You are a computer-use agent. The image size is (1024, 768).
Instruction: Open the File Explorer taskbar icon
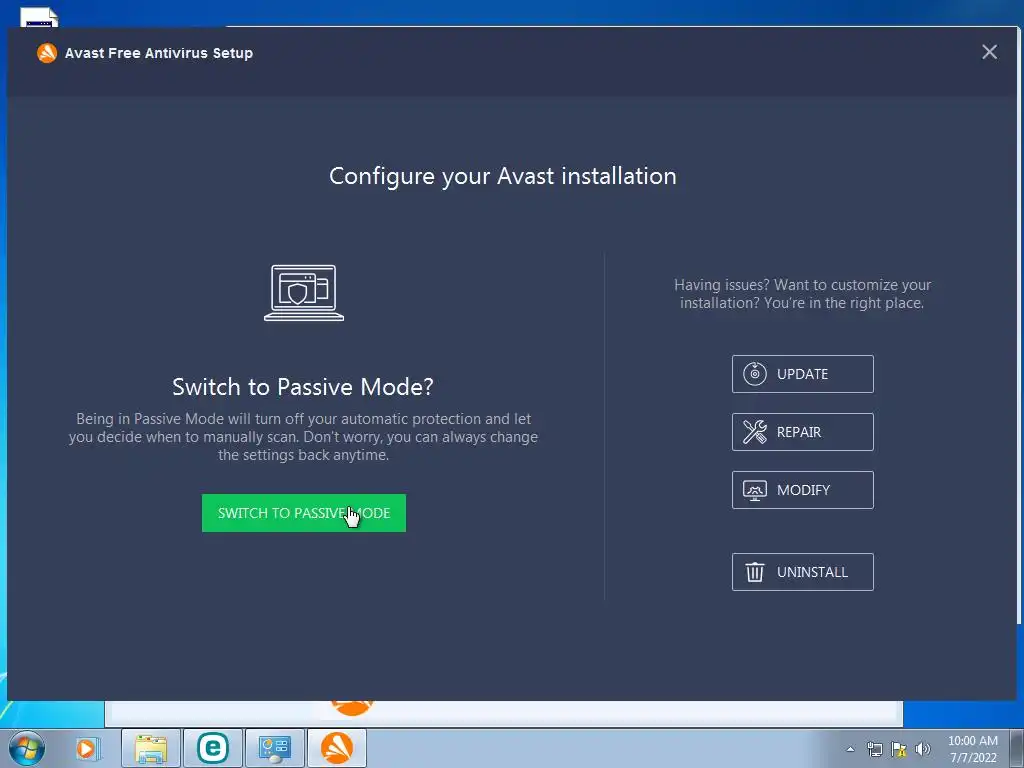click(x=151, y=748)
